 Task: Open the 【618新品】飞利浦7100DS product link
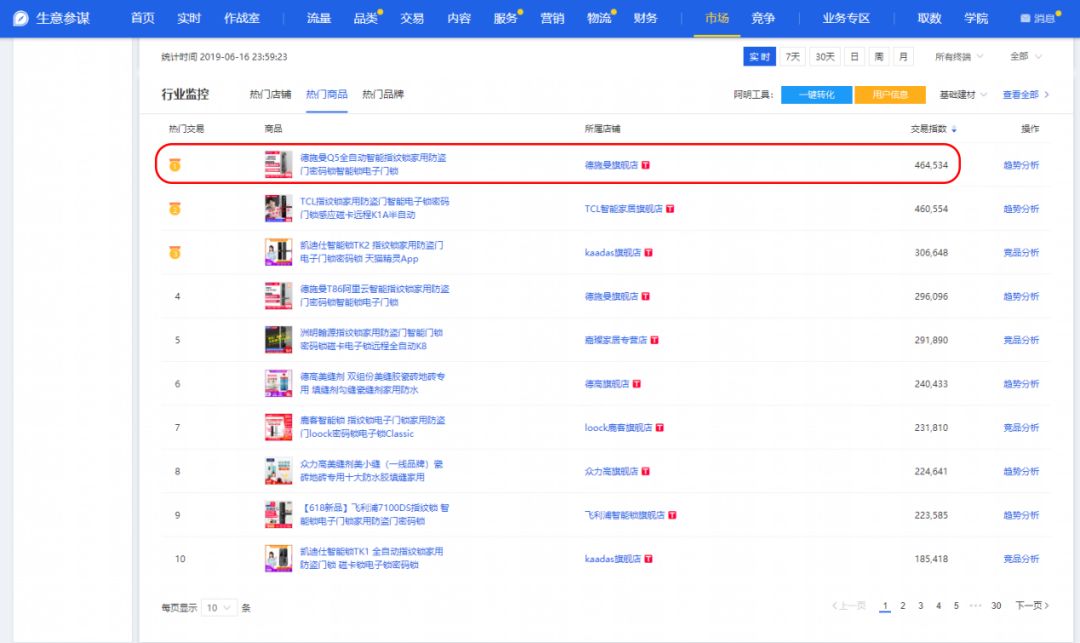pyautogui.click(x=375, y=514)
